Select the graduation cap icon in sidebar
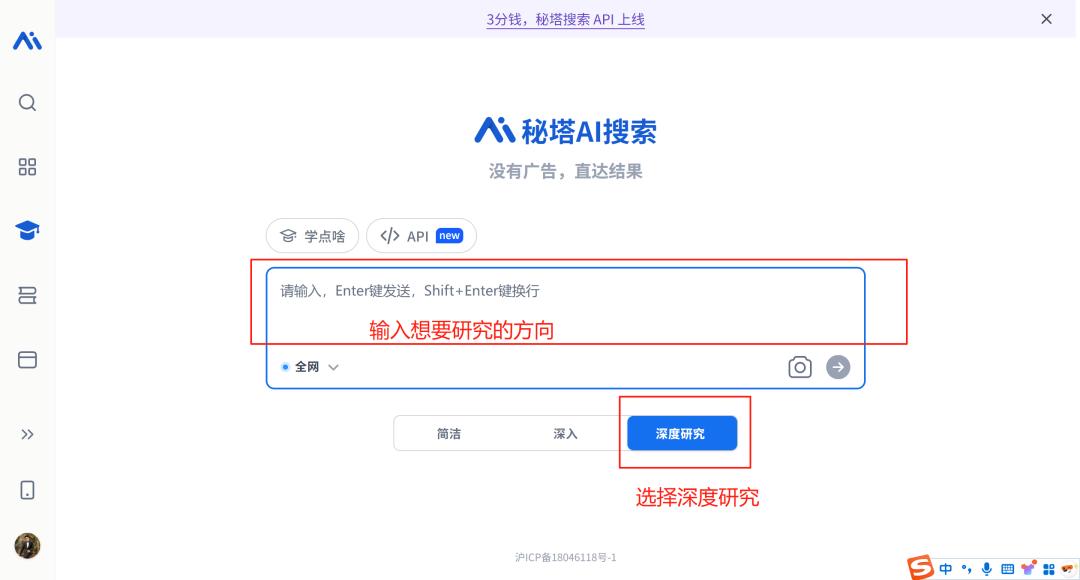 tap(28, 230)
